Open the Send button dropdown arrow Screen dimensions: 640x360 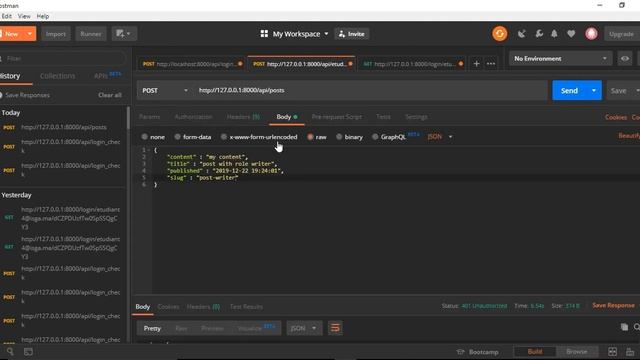point(594,91)
